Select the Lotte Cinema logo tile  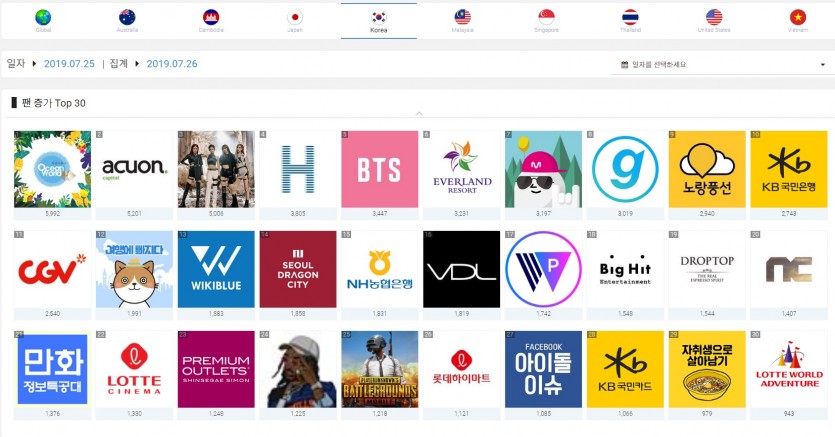pyautogui.click(x=134, y=369)
